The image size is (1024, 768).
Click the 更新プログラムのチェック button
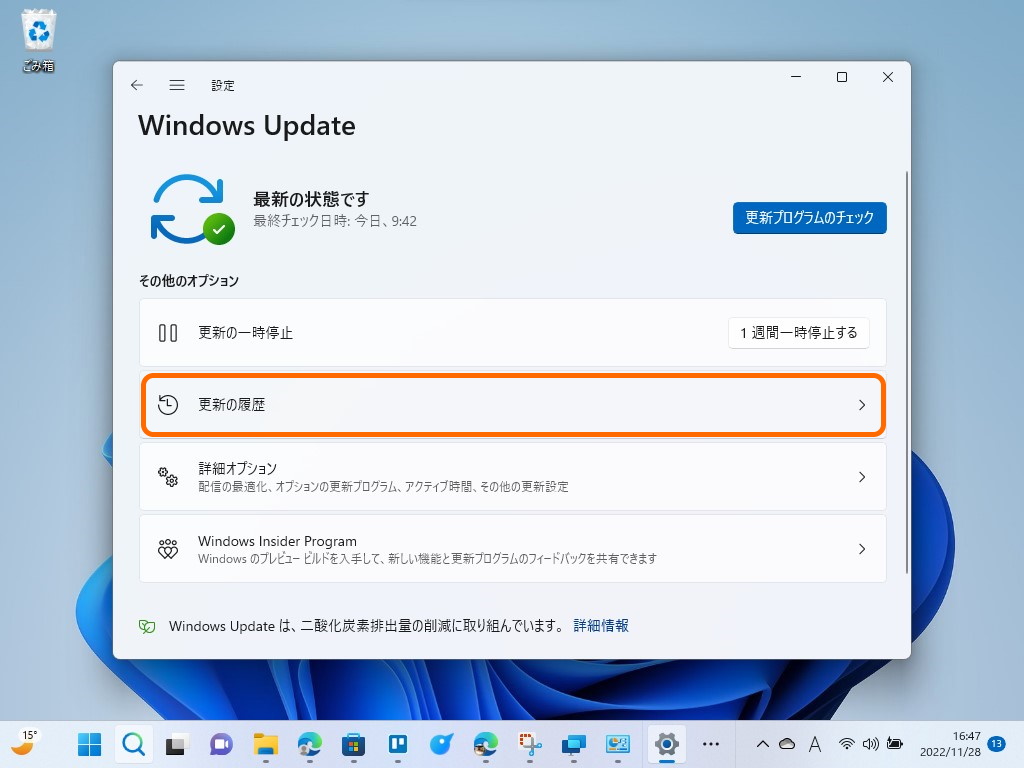809,218
